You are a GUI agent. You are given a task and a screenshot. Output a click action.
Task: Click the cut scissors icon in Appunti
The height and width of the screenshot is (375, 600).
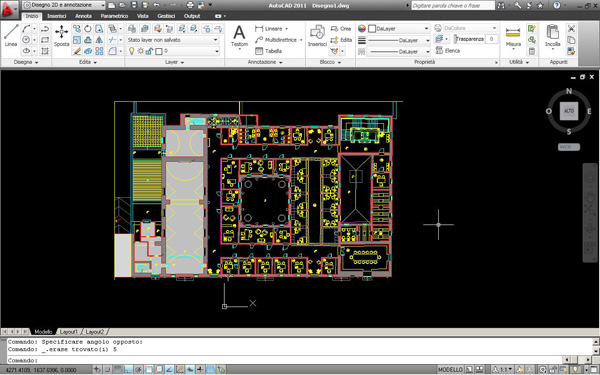coord(571,29)
